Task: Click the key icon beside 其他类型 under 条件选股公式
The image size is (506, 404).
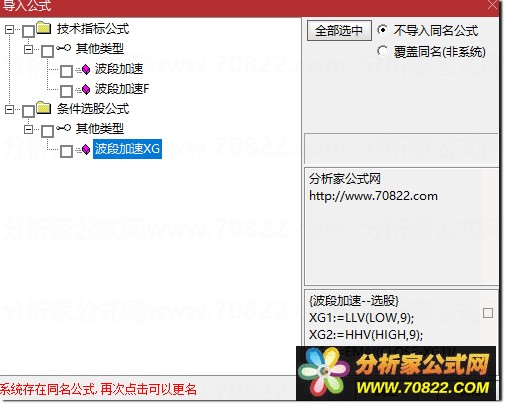Action: [63, 128]
